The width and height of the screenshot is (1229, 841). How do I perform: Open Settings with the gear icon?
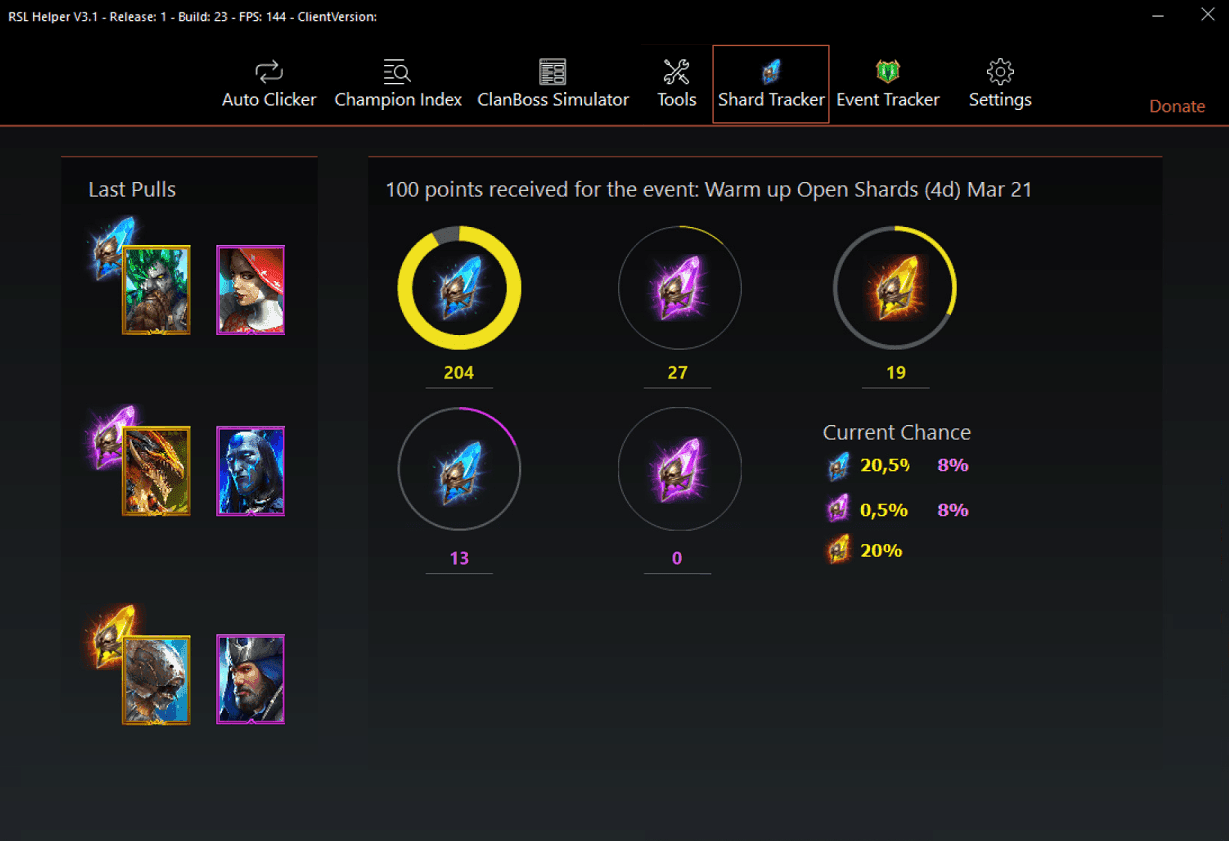[1000, 84]
